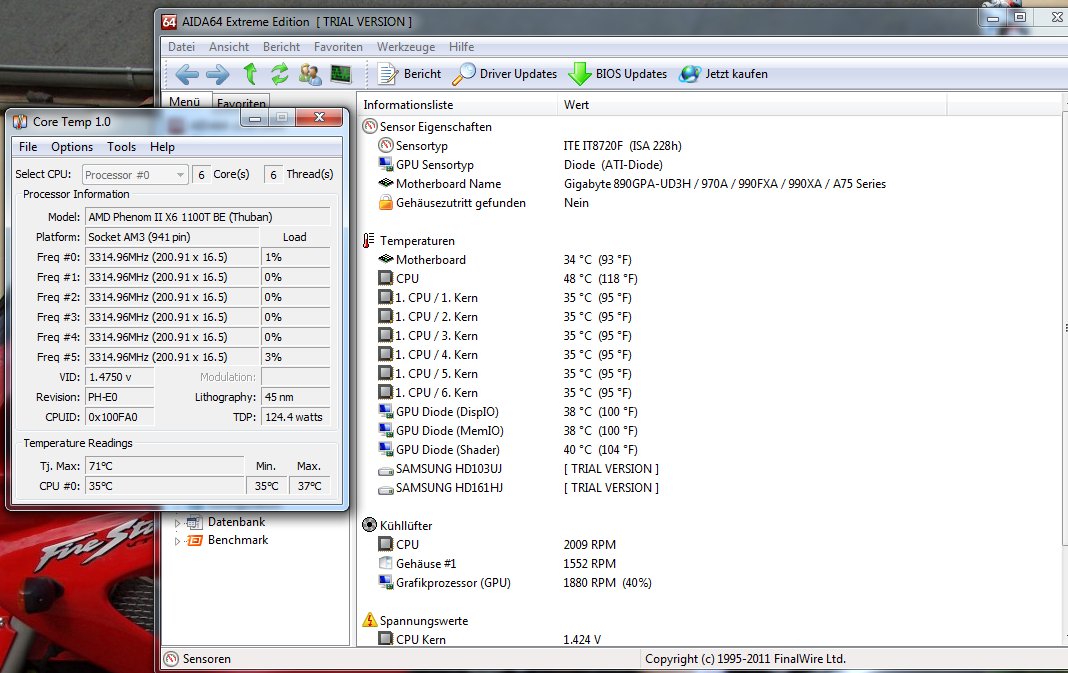Click the Wert column header
The height and width of the screenshot is (673, 1068).
tap(752, 105)
